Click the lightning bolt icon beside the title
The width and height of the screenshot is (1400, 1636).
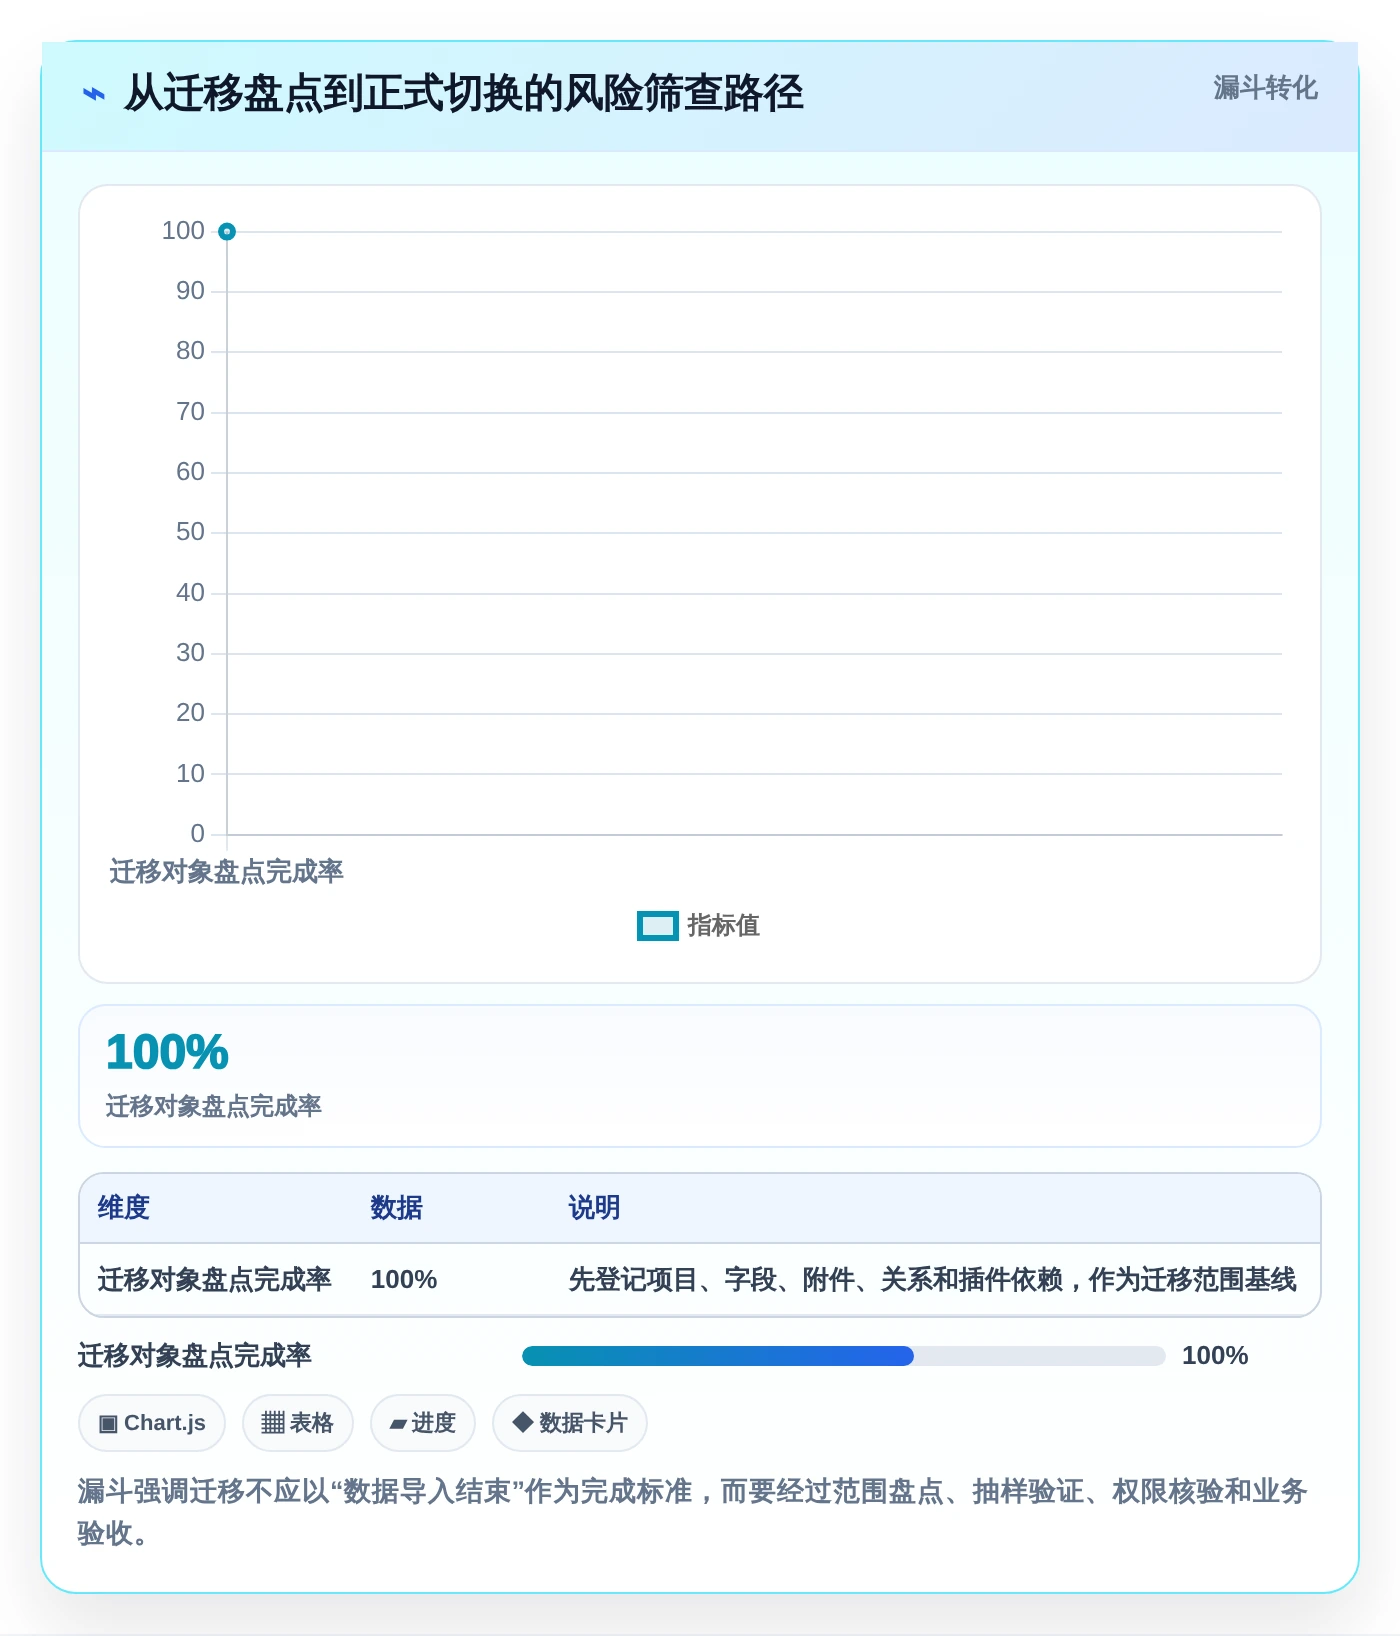(x=94, y=94)
